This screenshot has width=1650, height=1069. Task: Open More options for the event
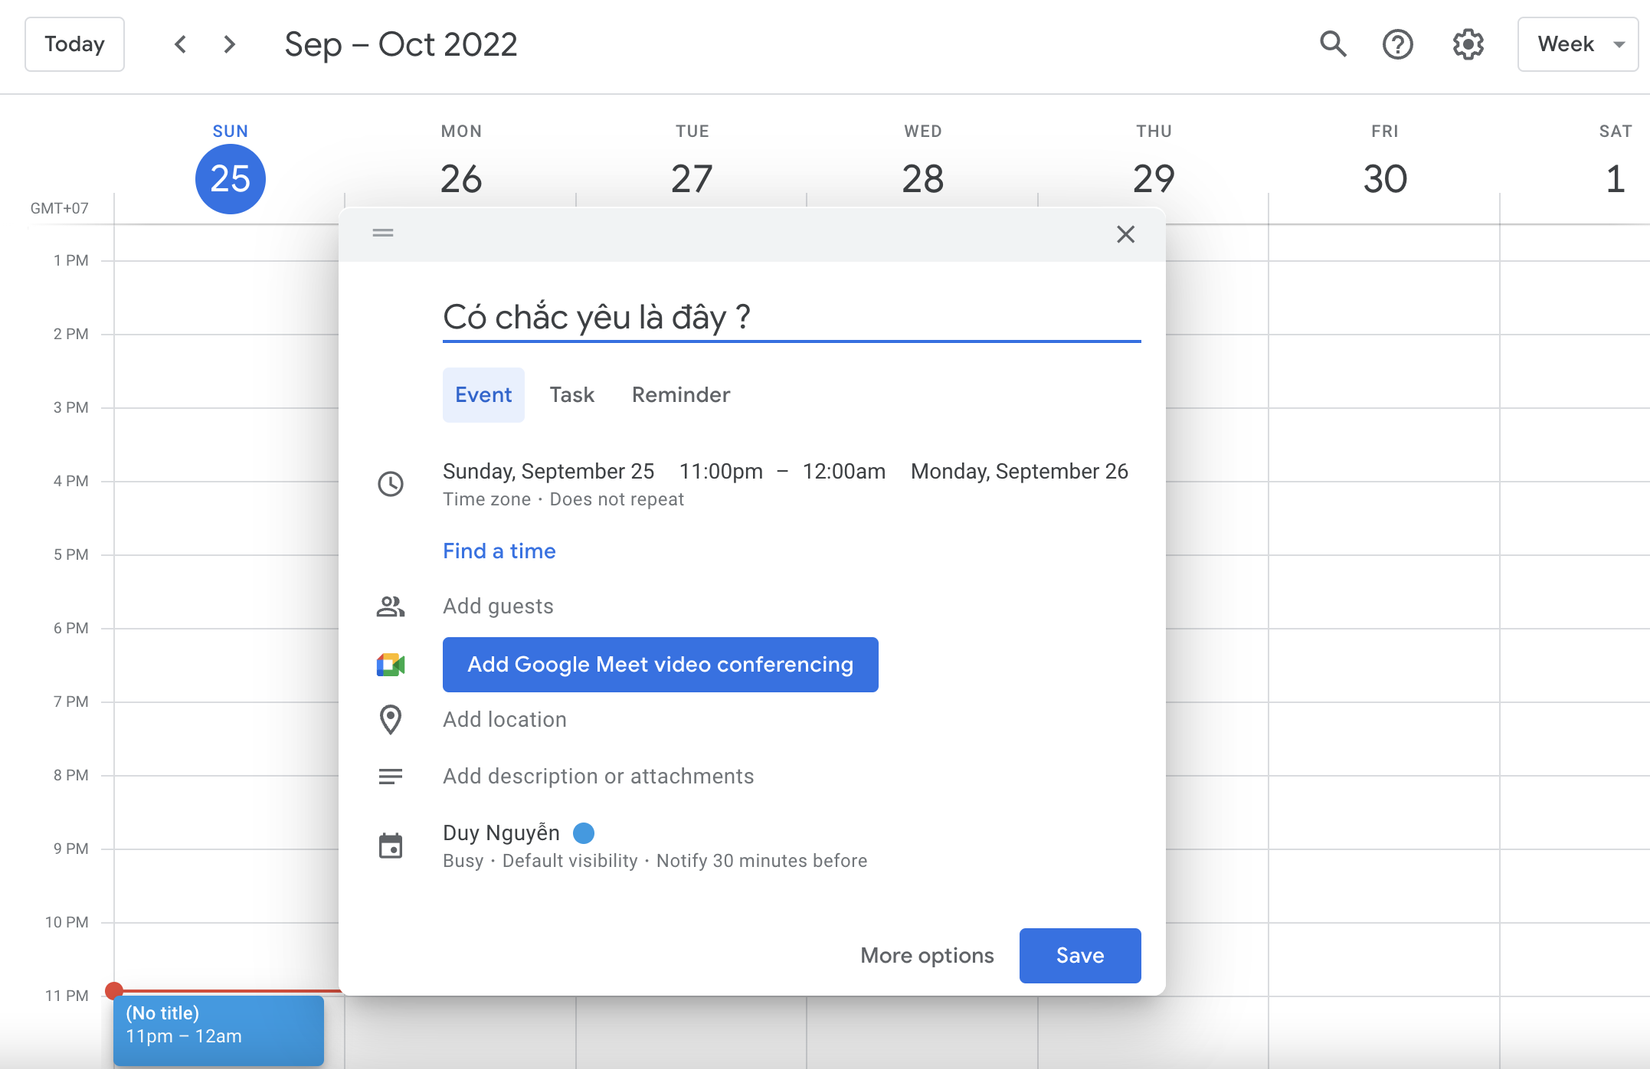click(x=926, y=955)
